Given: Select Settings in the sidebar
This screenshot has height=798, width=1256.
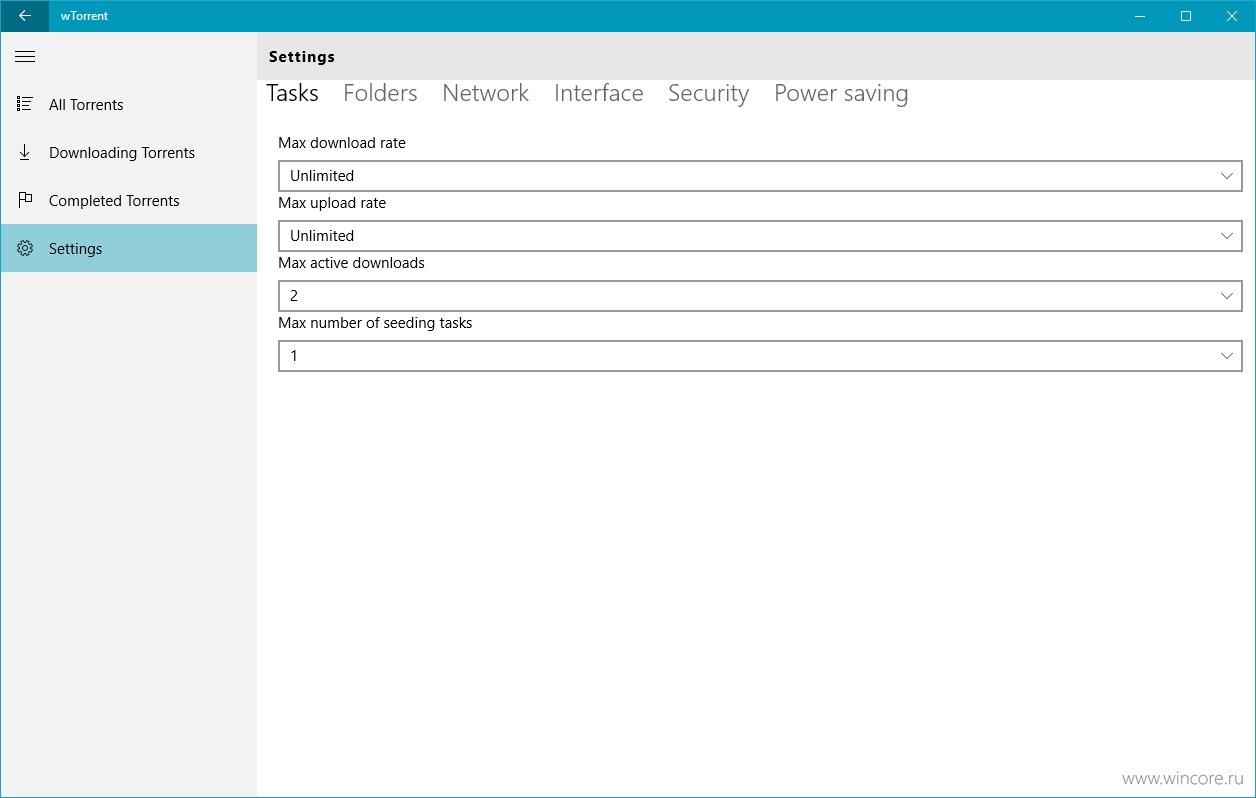Looking at the screenshot, I should (129, 248).
